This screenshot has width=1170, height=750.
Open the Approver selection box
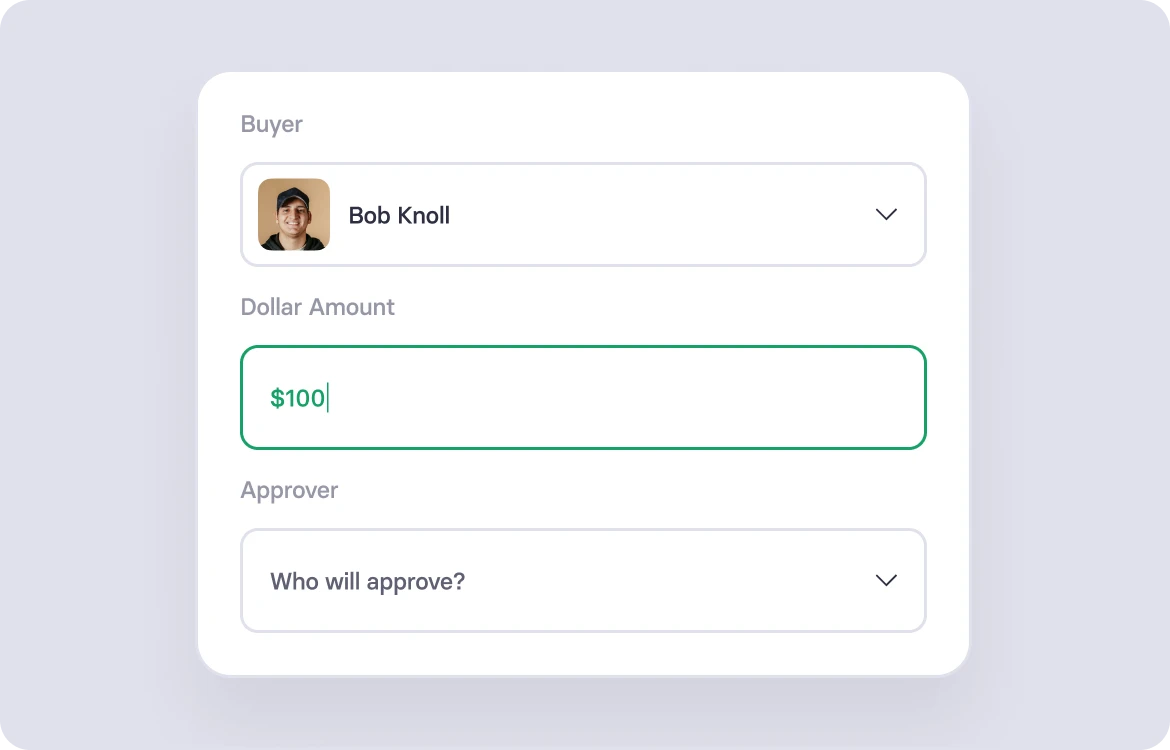coord(584,581)
